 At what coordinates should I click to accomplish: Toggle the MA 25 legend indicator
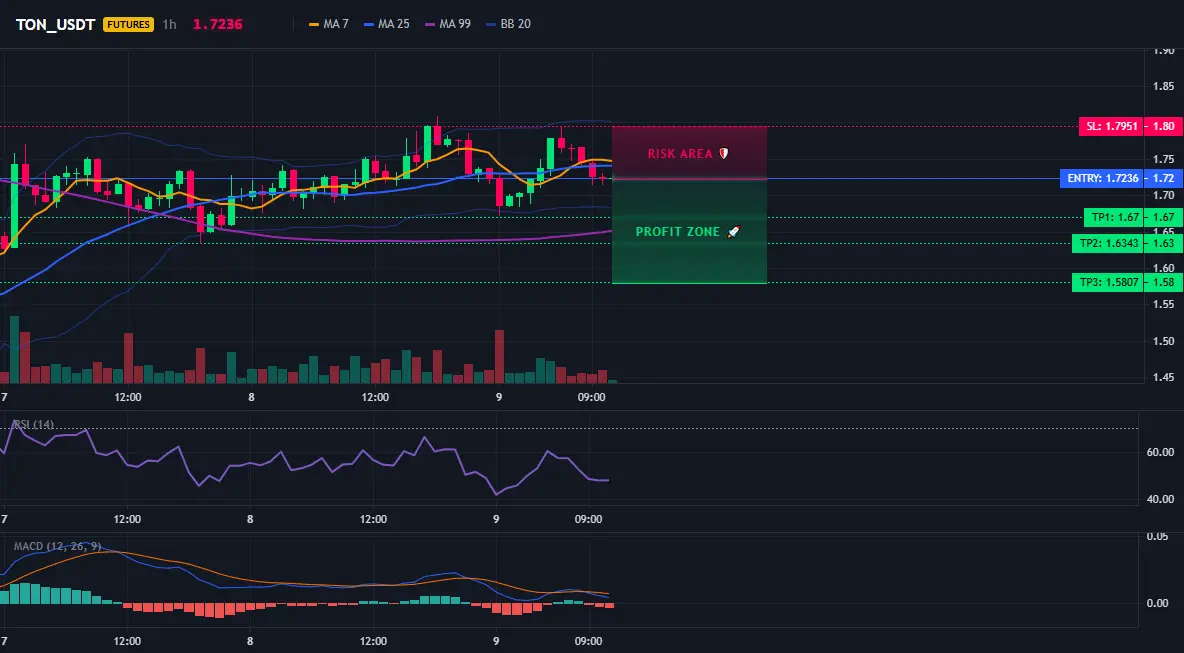(x=387, y=24)
